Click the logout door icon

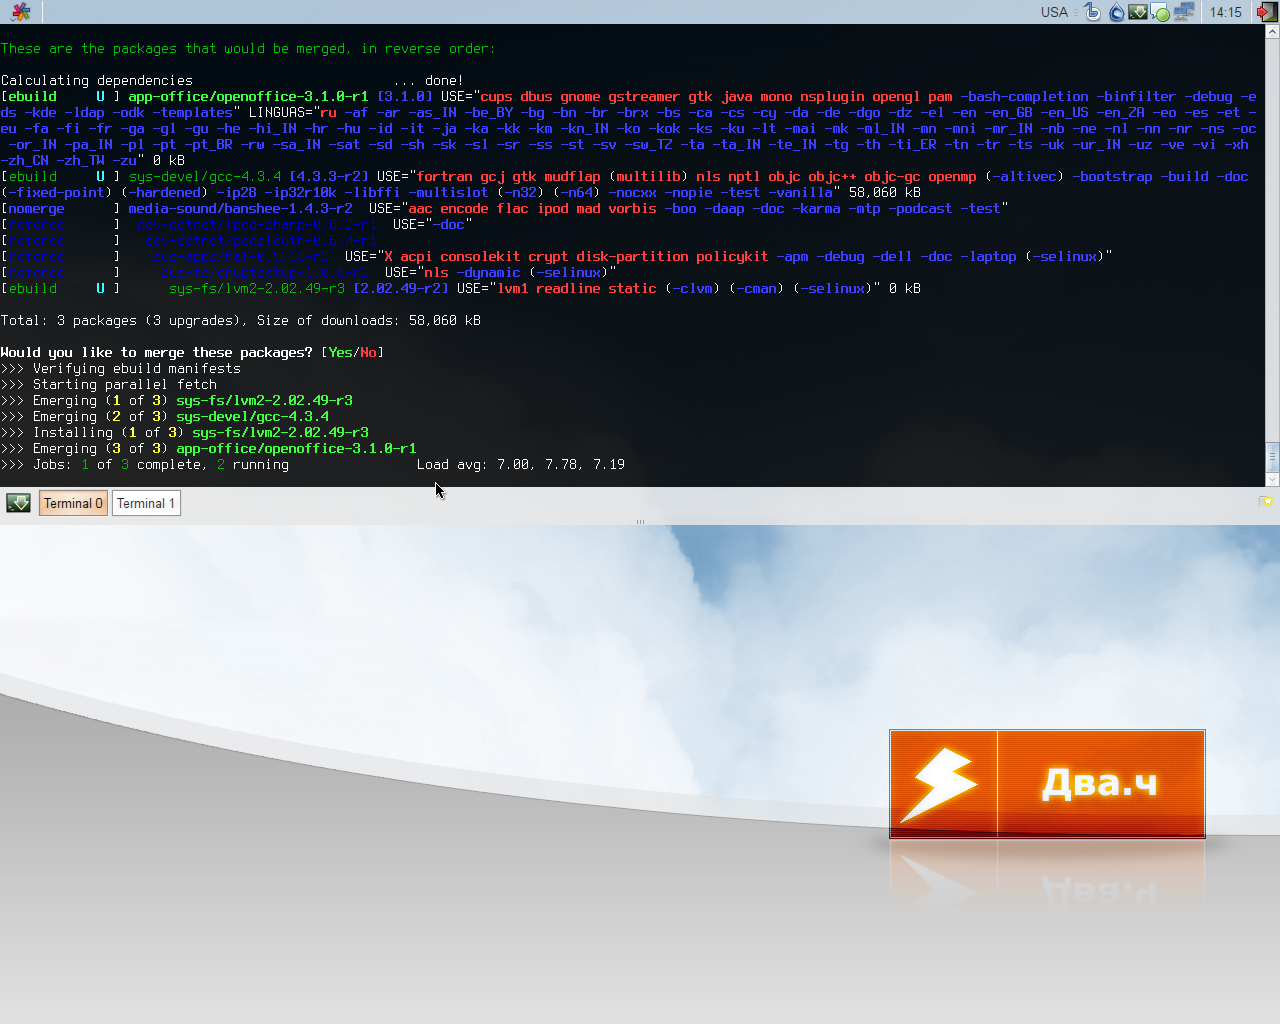(1267, 12)
